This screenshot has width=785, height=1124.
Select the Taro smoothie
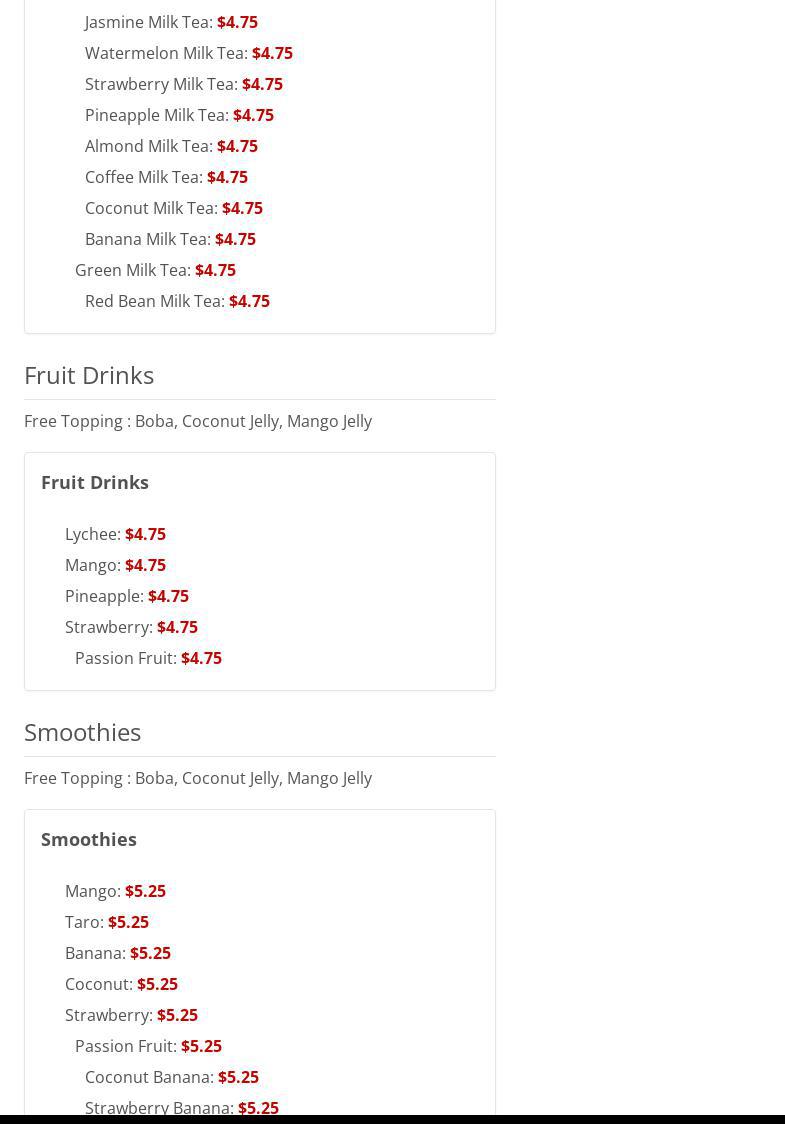84,922
